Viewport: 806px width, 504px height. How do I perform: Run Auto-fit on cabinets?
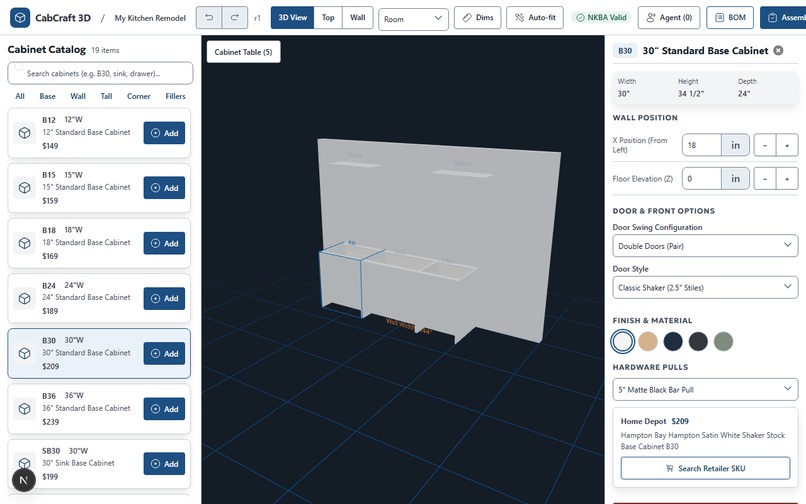pyautogui.click(x=535, y=17)
